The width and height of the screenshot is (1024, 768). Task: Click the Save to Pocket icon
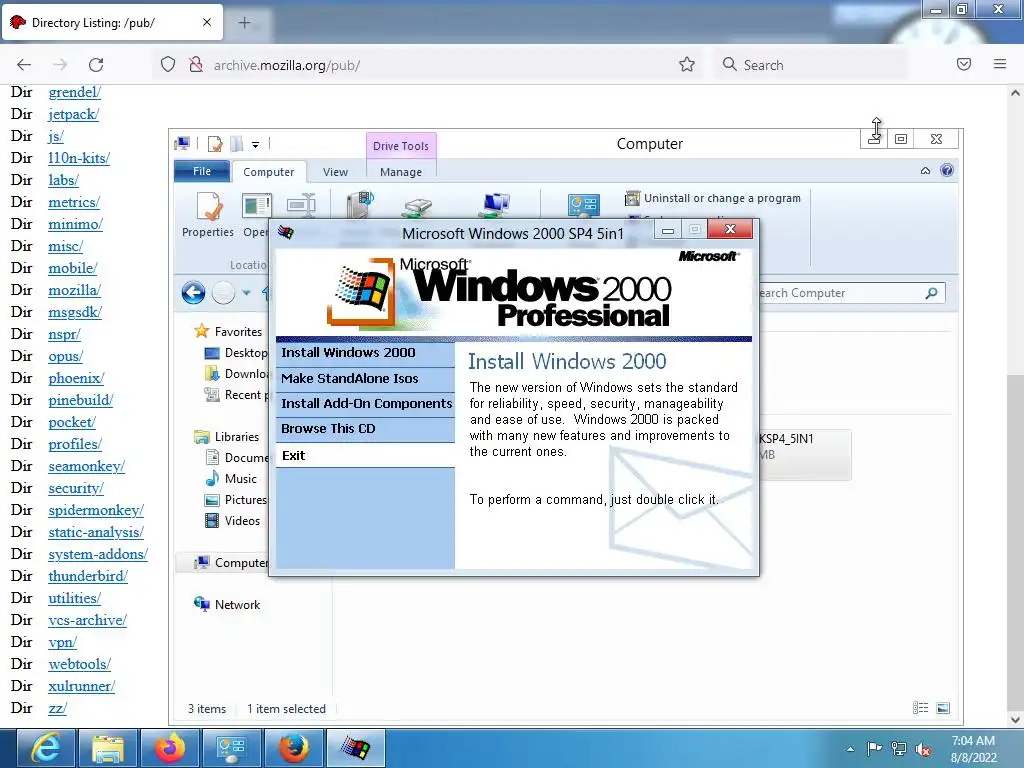coord(964,64)
